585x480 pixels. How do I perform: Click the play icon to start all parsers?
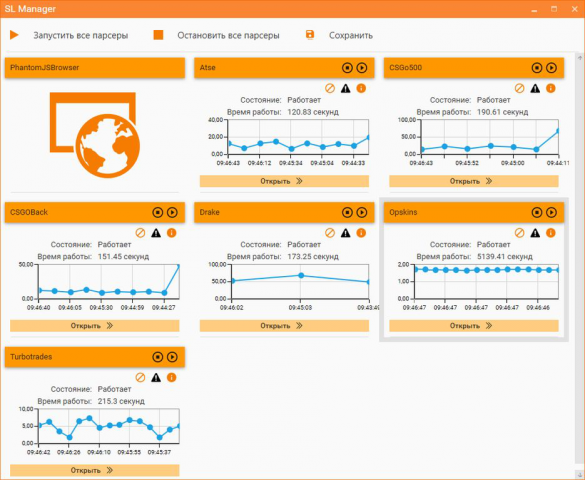pos(14,35)
